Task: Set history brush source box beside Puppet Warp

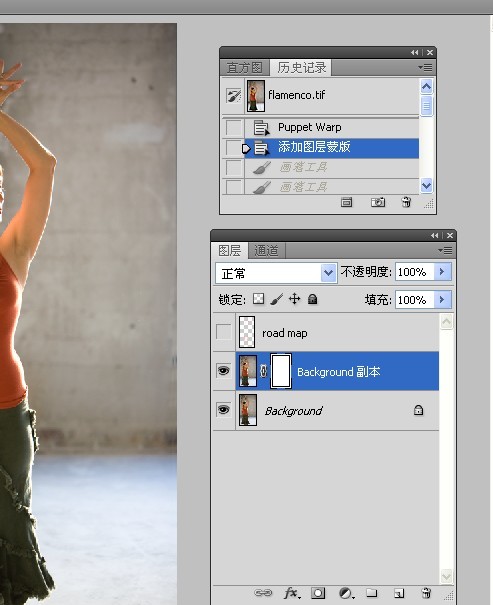Action: point(233,127)
